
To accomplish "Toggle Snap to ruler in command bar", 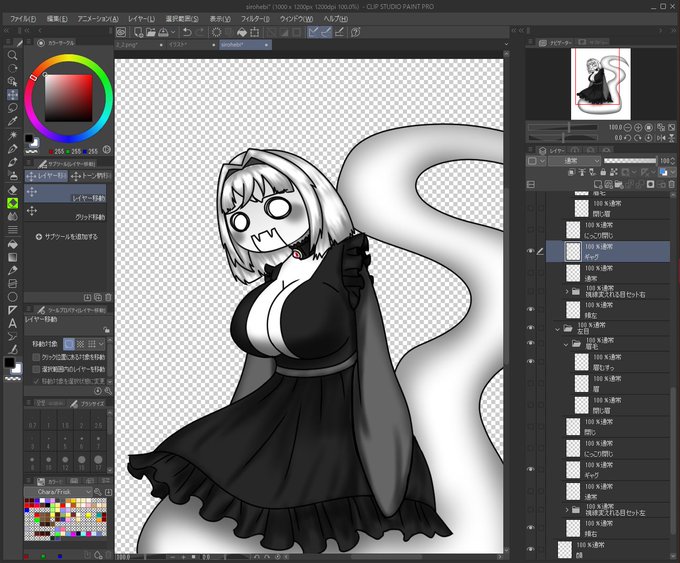I will [314, 32].
